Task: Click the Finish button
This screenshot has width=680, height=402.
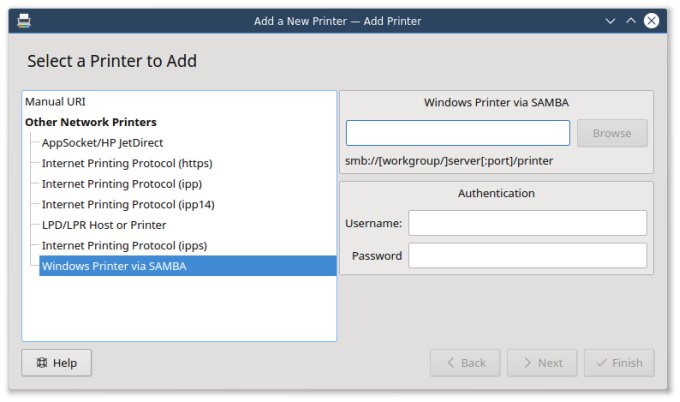Action: (619, 362)
